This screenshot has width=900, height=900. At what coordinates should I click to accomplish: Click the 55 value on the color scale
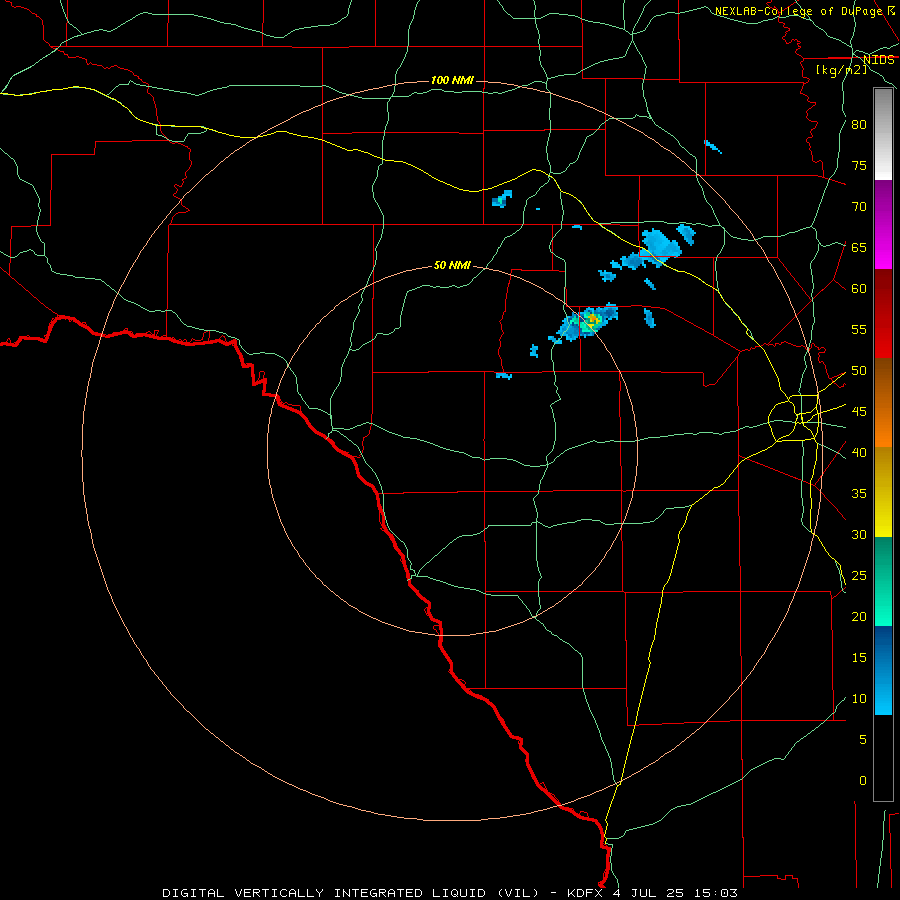(859, 329)
